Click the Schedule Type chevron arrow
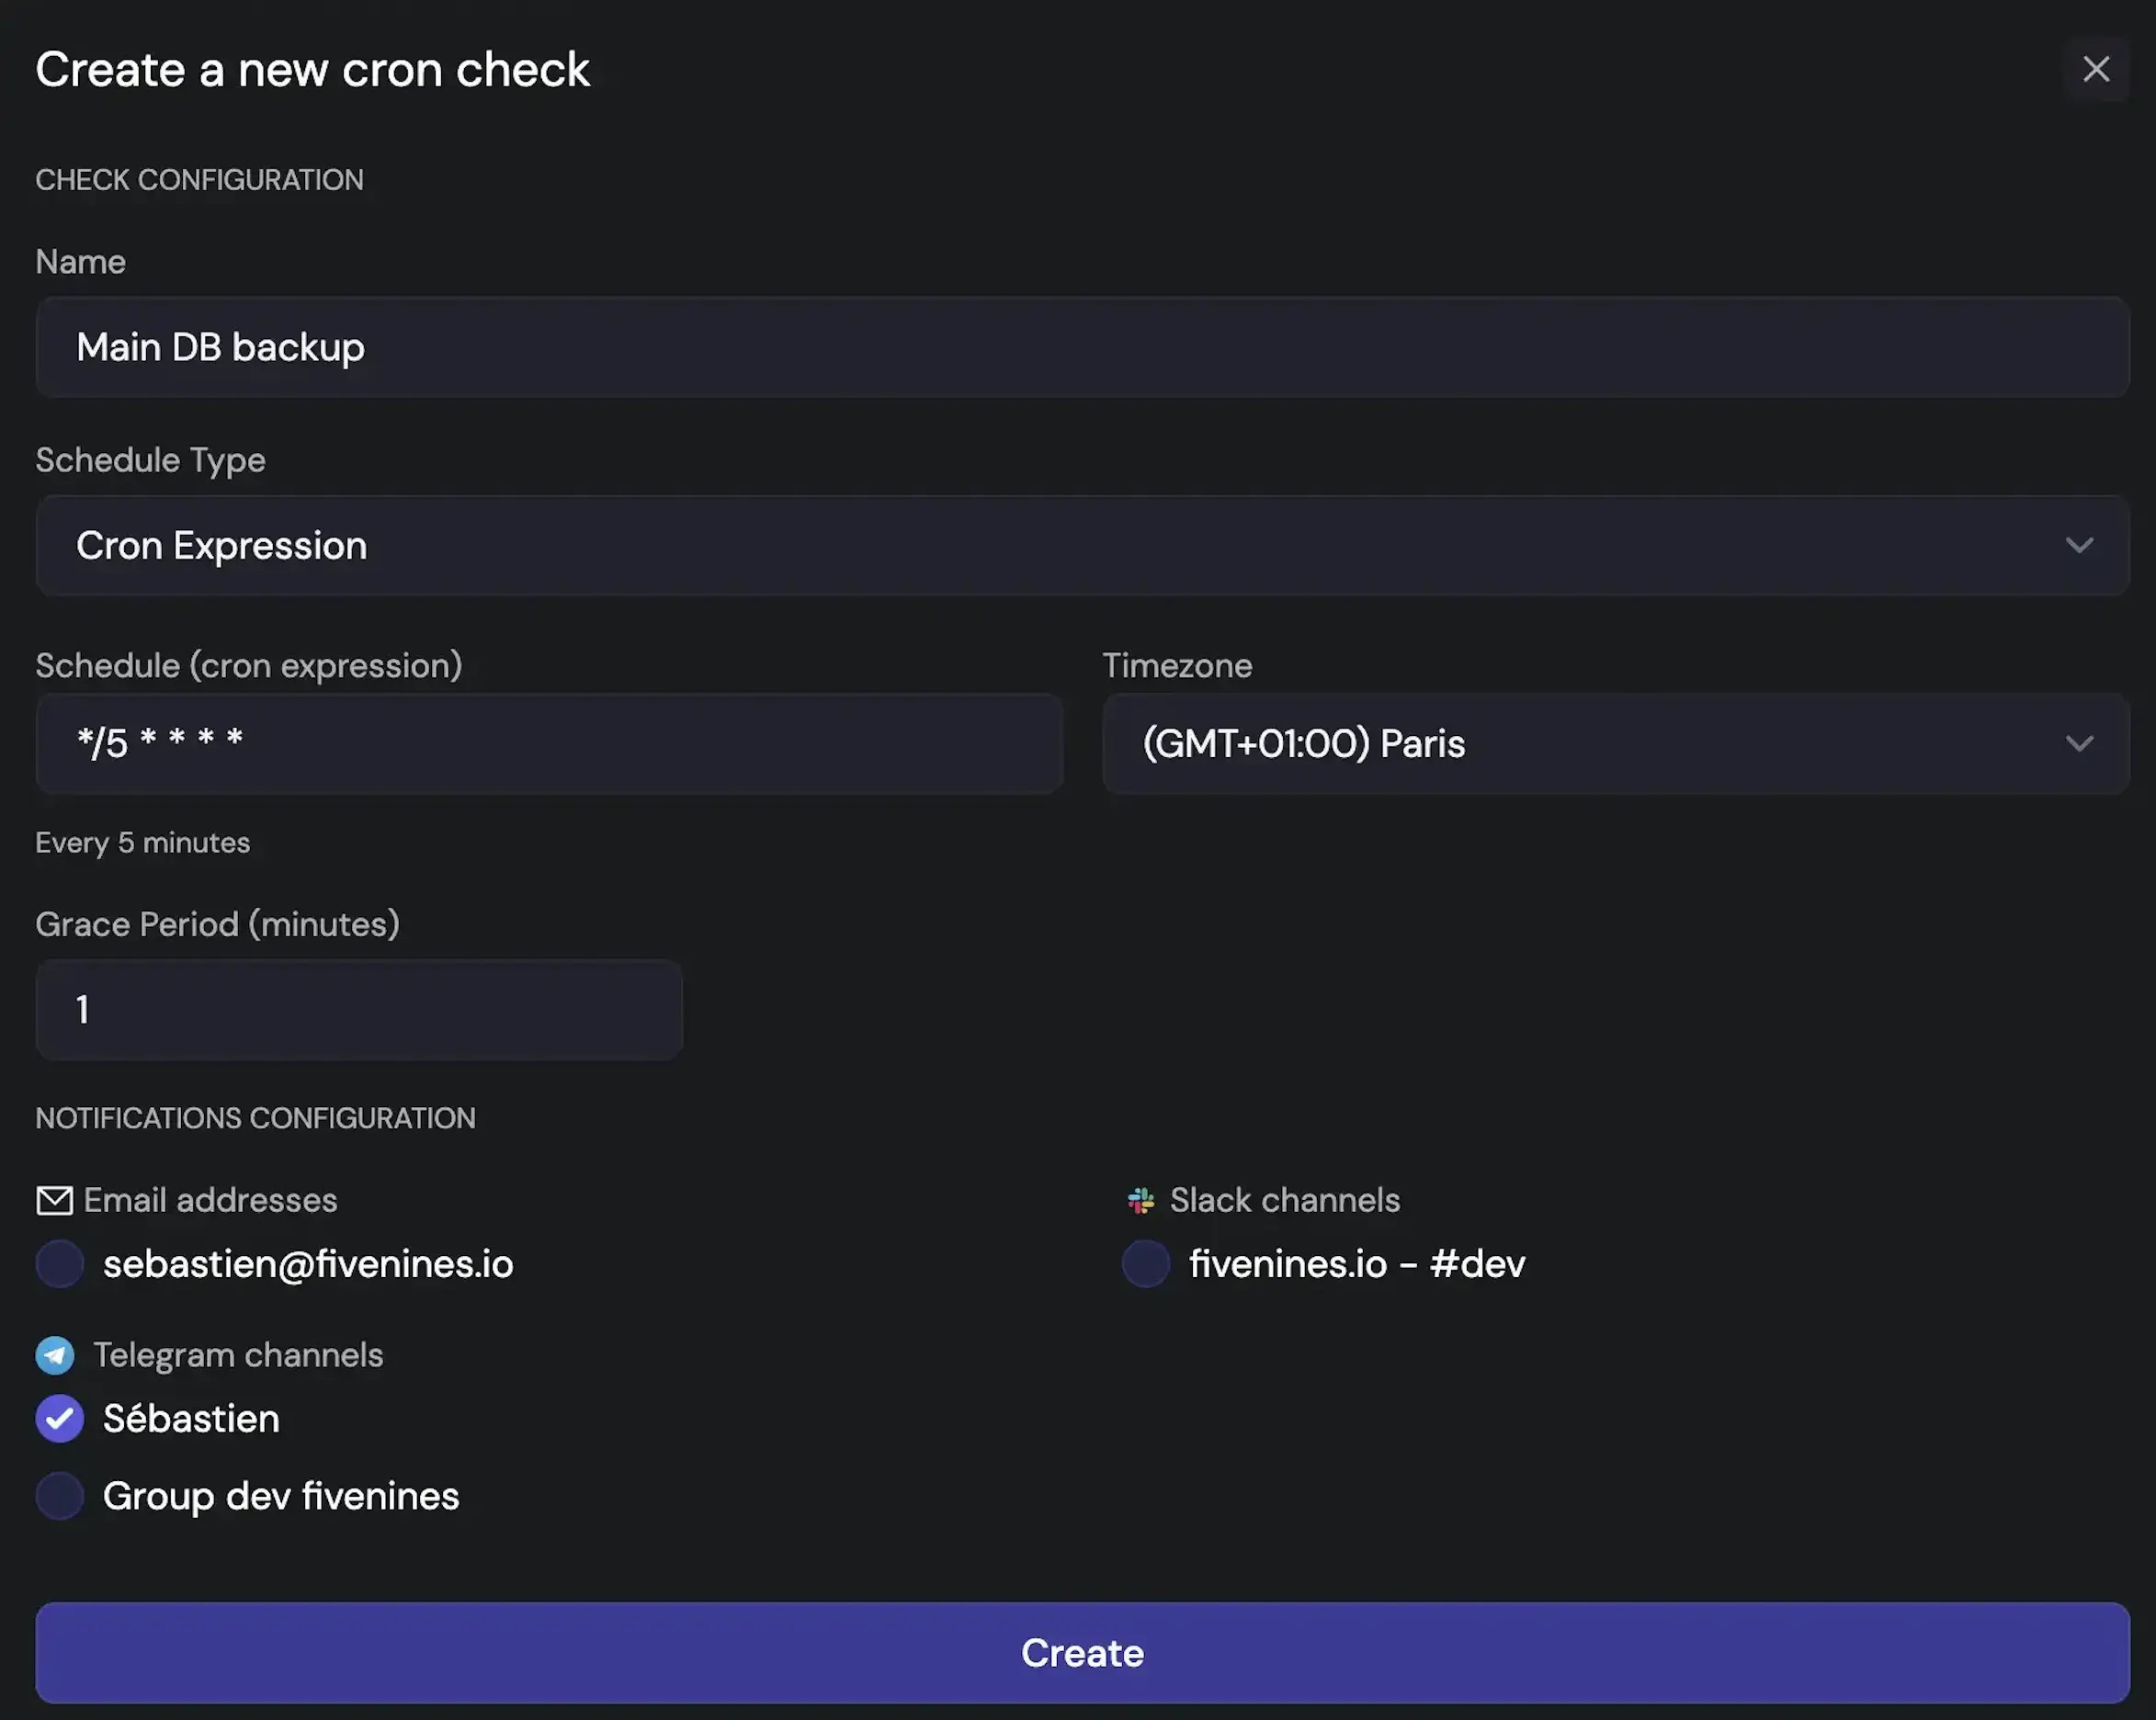Screen dimensions: 2156x1720 [x=2079, y=546]
